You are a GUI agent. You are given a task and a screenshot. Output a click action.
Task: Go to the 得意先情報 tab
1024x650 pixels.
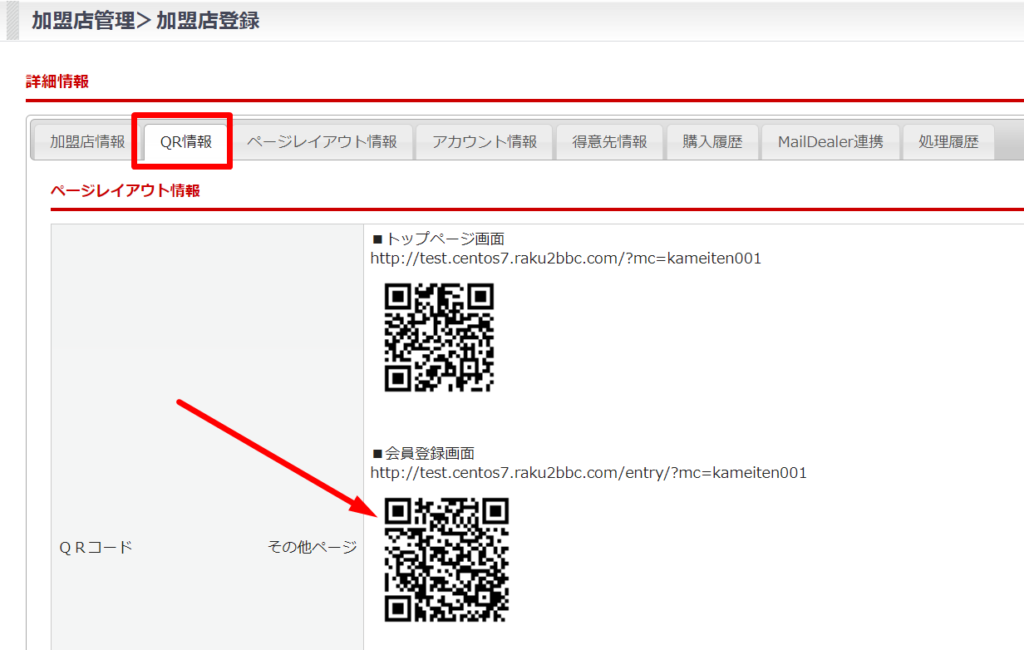pyautogui.click(x=609, y=141)
